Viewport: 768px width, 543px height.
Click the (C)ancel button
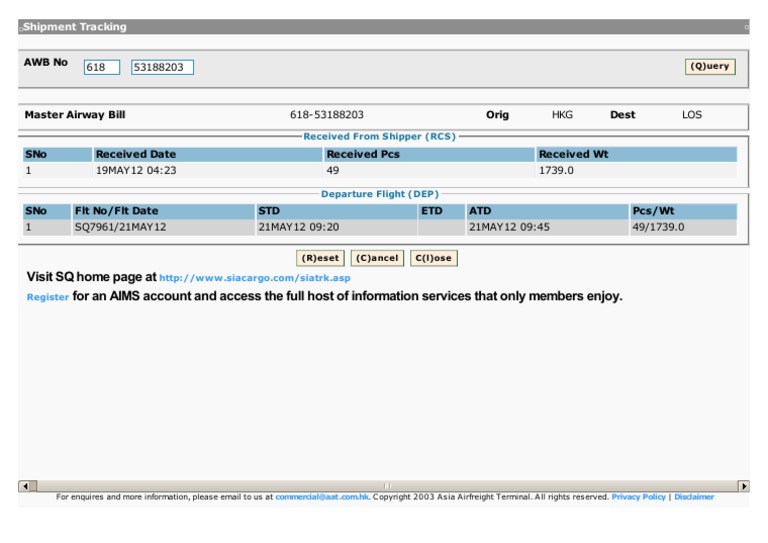(377, 258)
